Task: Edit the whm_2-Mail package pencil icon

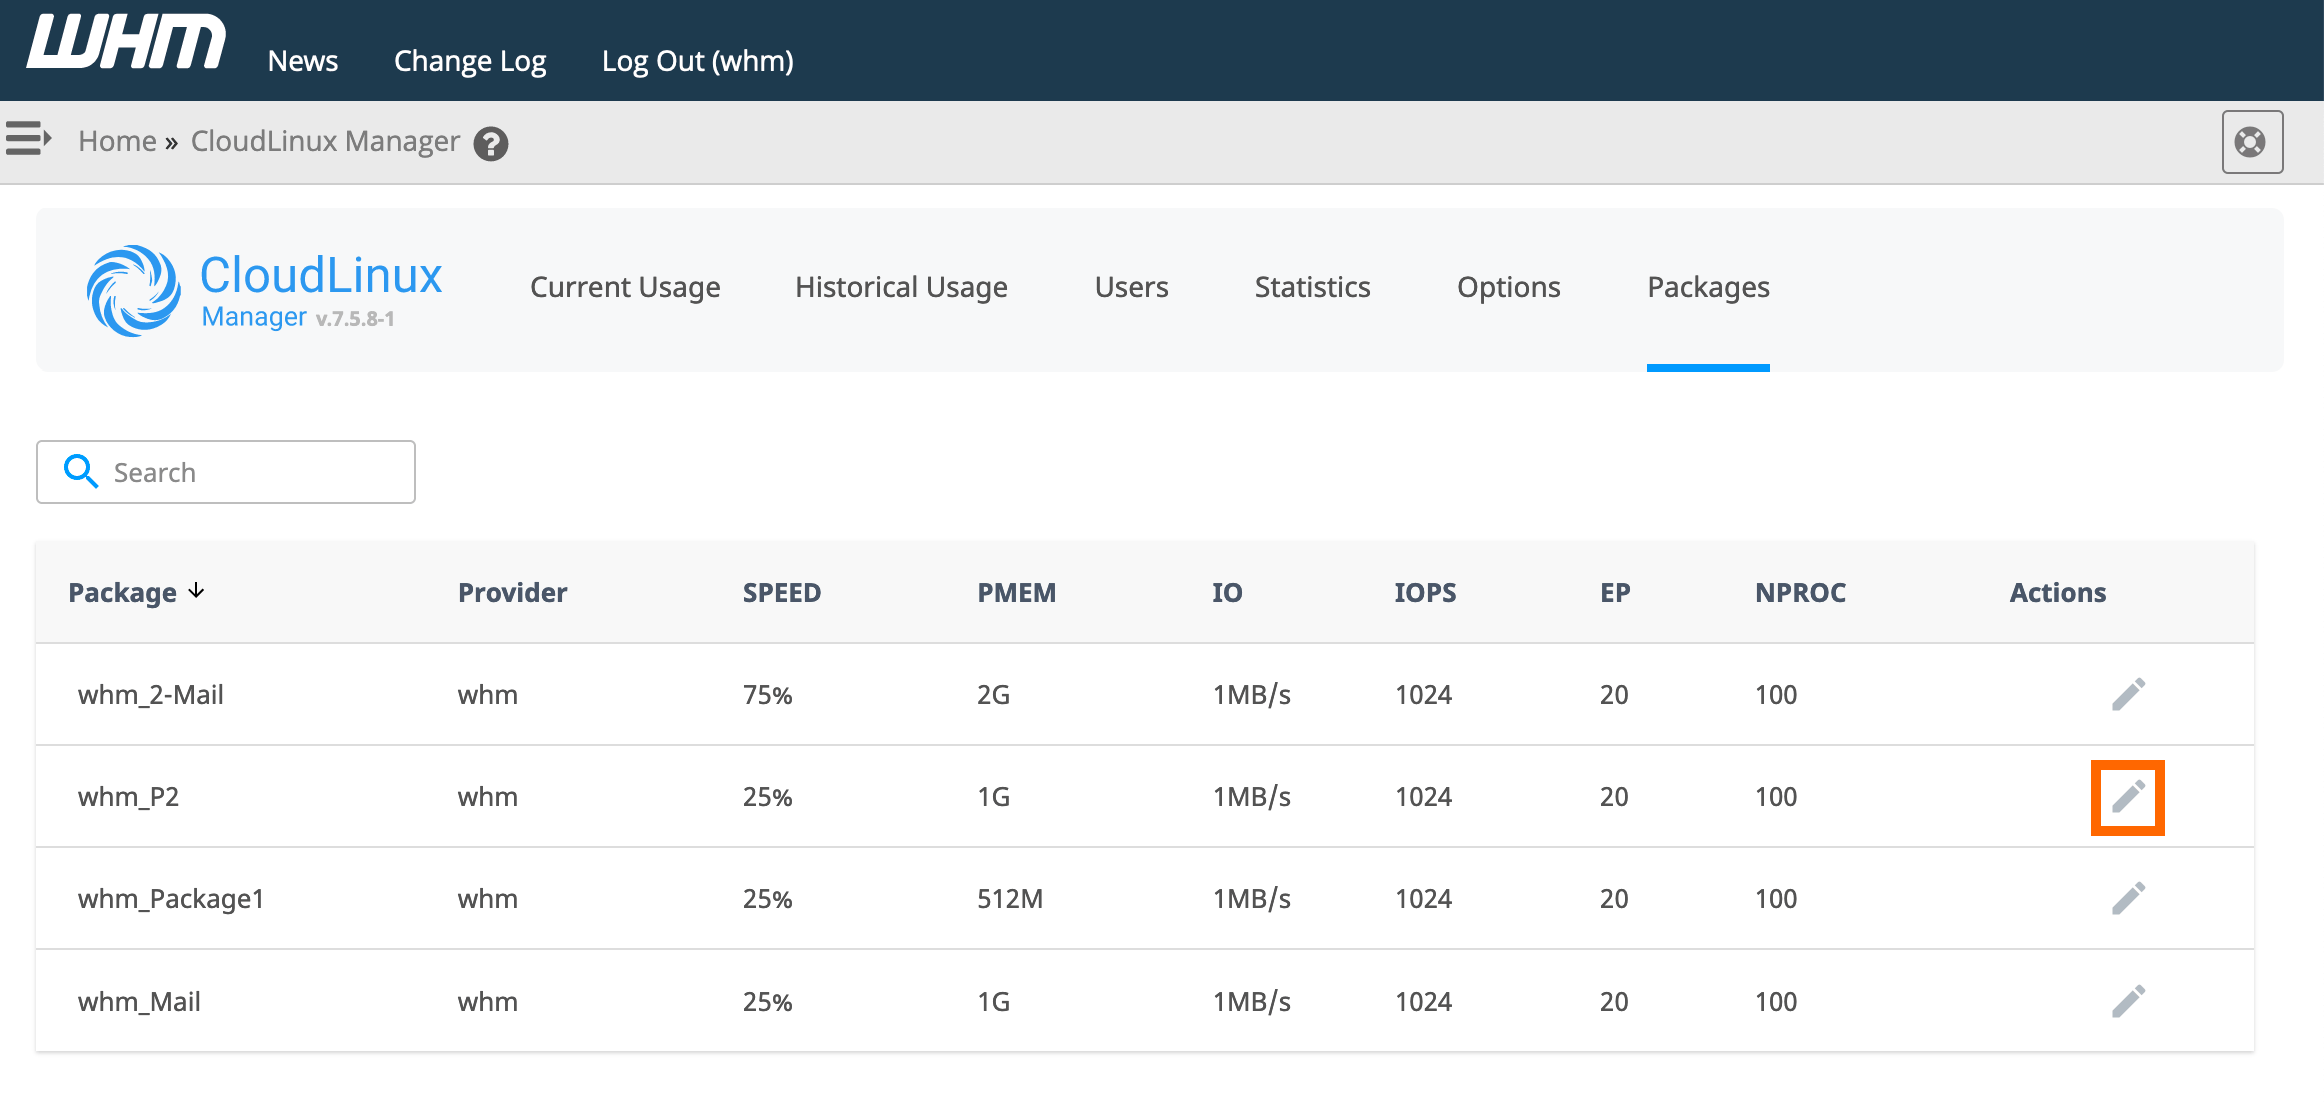Action: coord(2128,694)
